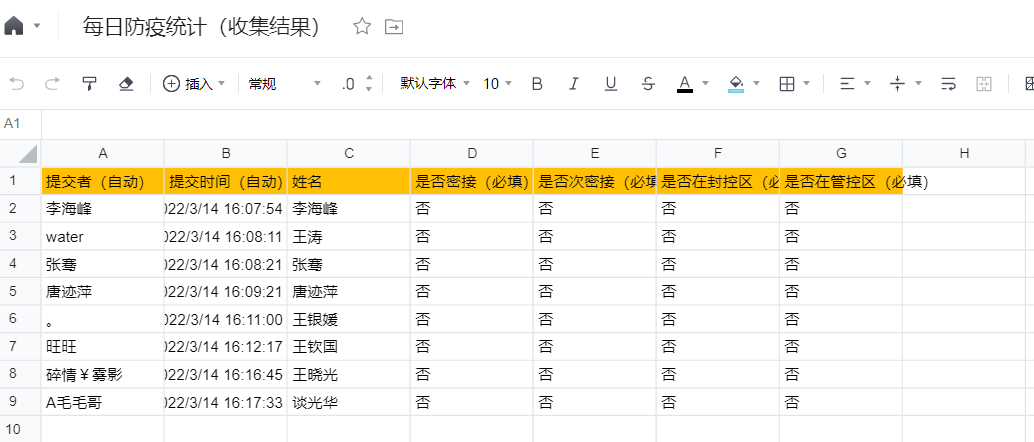
Task: Star this document as favorite
Action: coord(362,26)
